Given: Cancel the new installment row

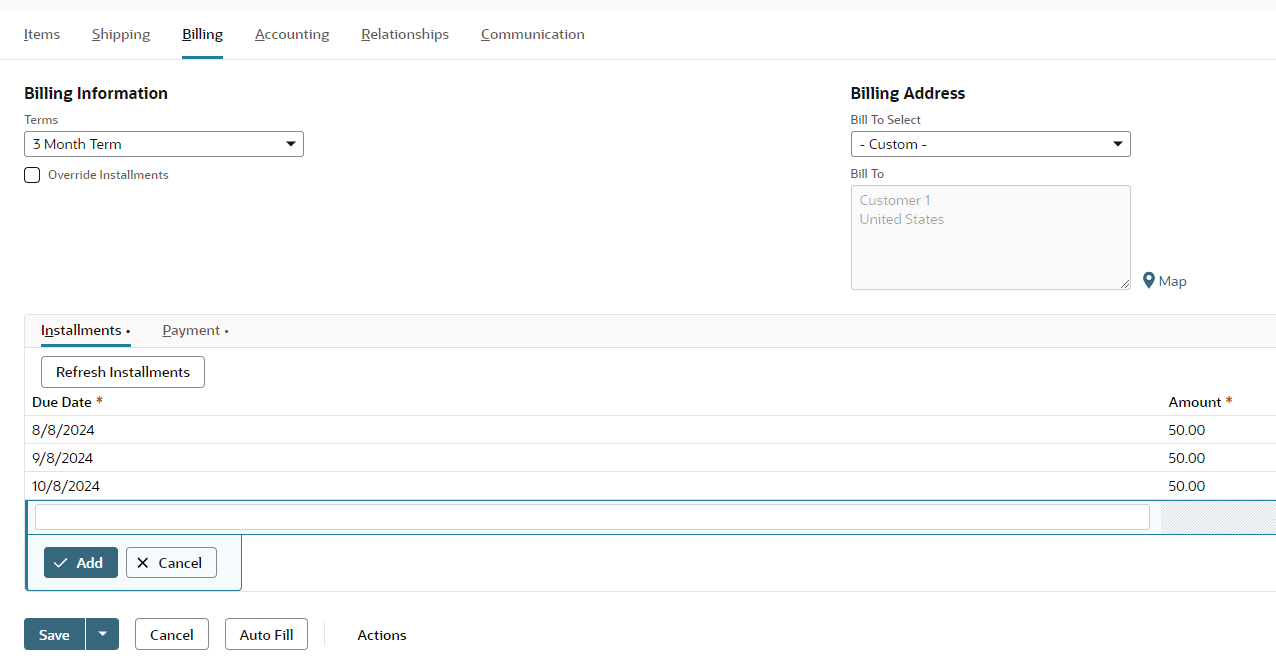Looking at the screenshot, I should click(171, 563).
